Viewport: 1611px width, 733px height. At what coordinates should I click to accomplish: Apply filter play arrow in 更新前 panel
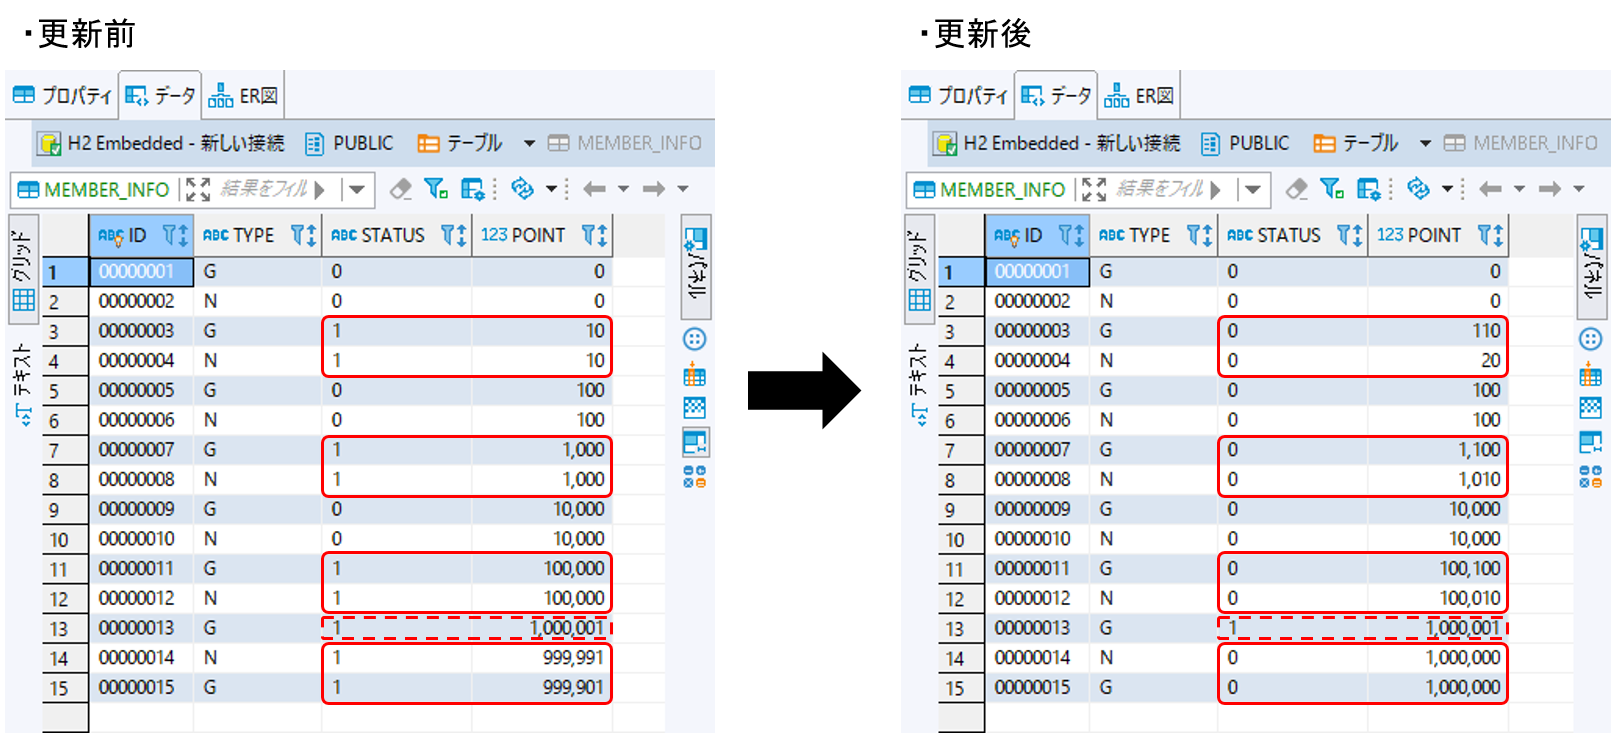pos(320,189)
